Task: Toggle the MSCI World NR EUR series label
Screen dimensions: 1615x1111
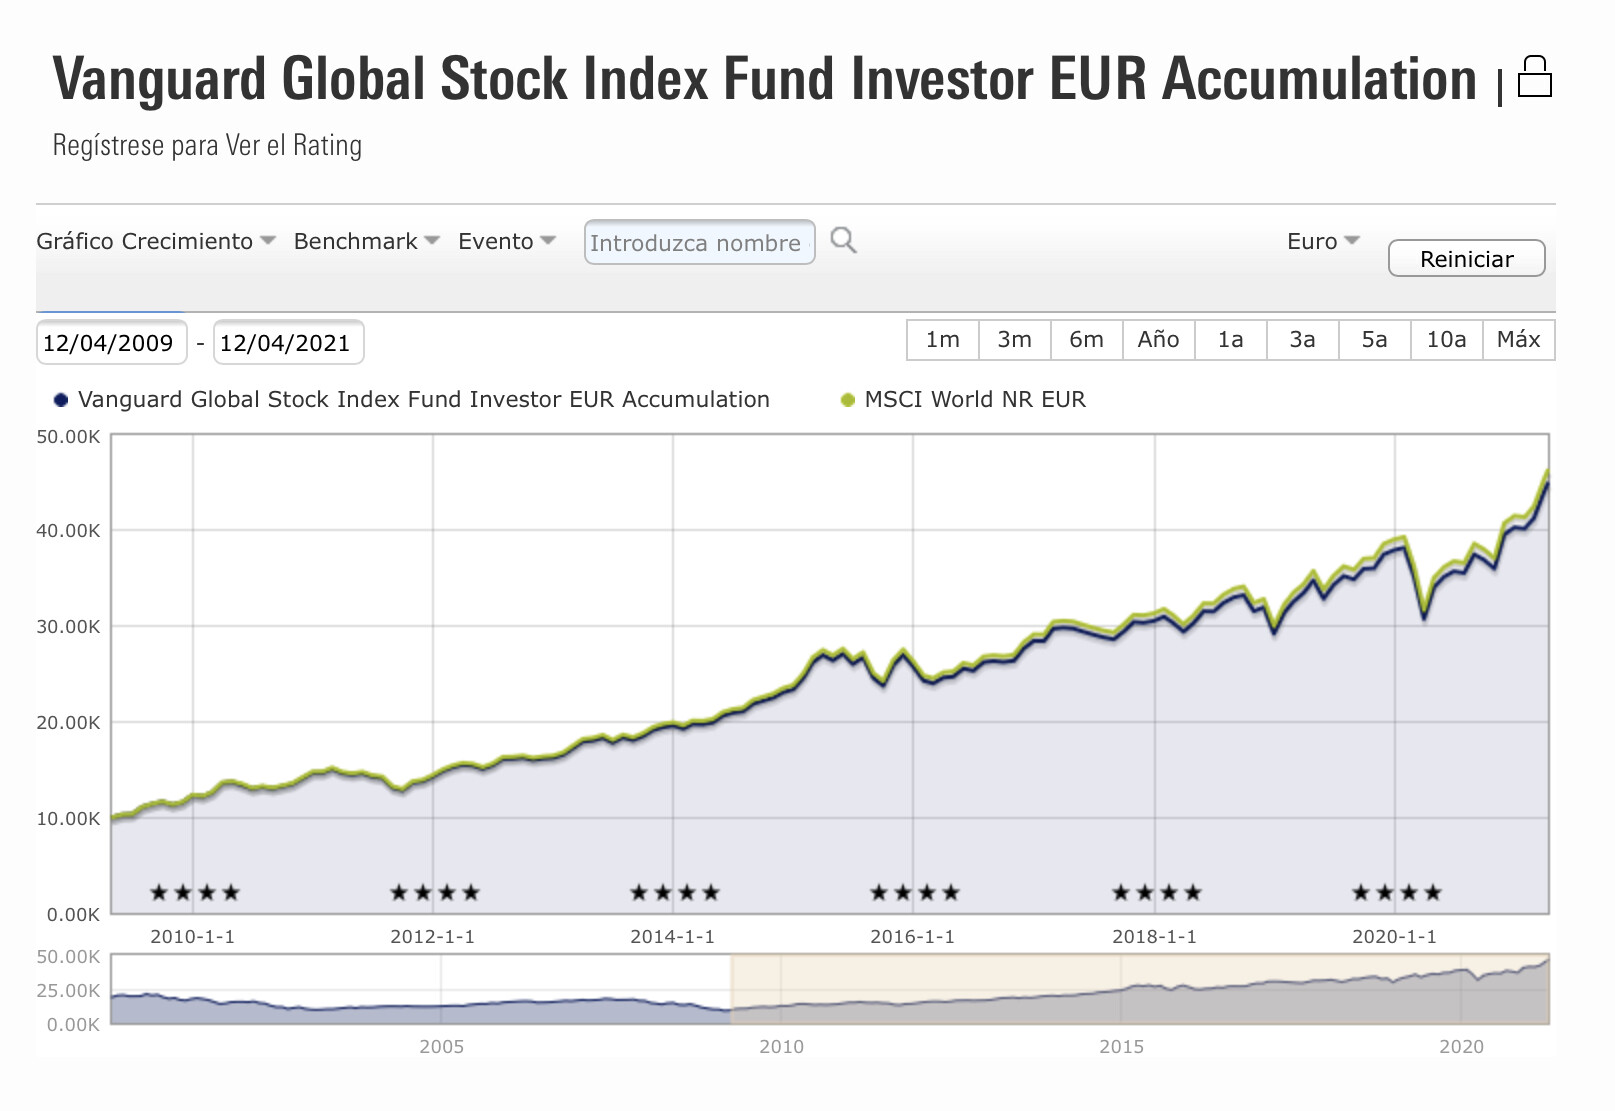Action: 975,400
